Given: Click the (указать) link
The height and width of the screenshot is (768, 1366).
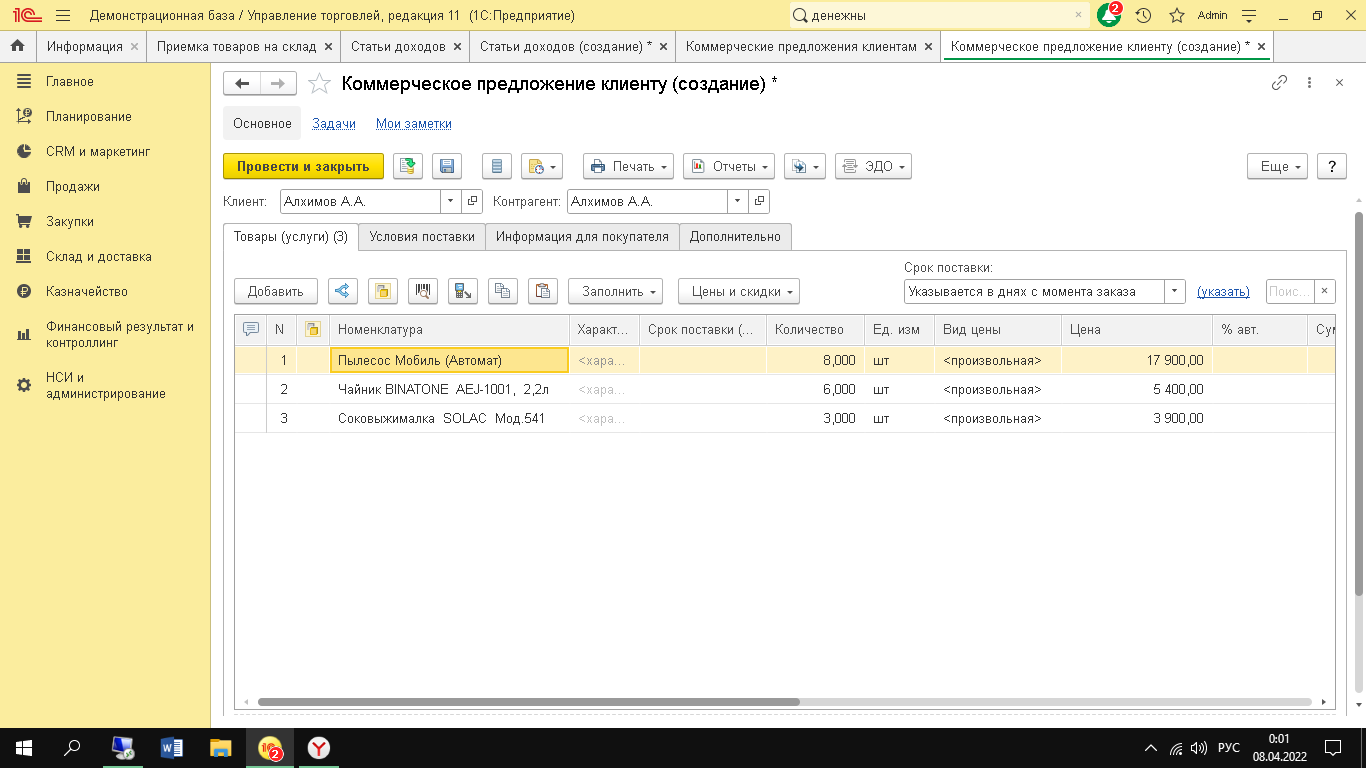Looking at the screenshot, I should coord(1223,292).
